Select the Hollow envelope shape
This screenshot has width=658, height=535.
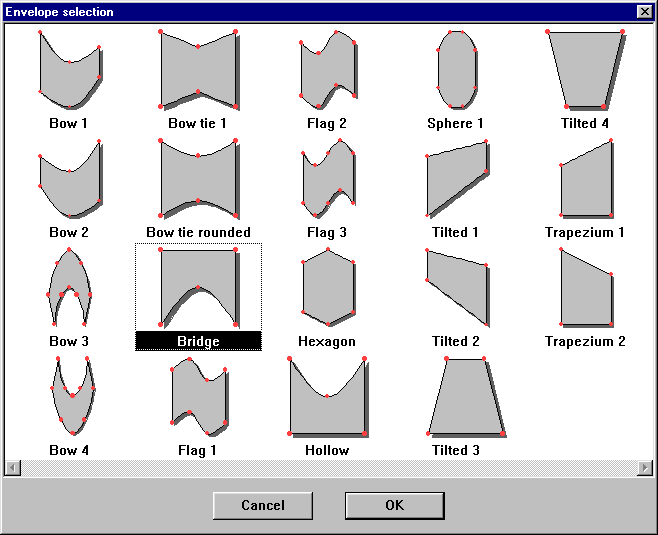click(327, 398)
